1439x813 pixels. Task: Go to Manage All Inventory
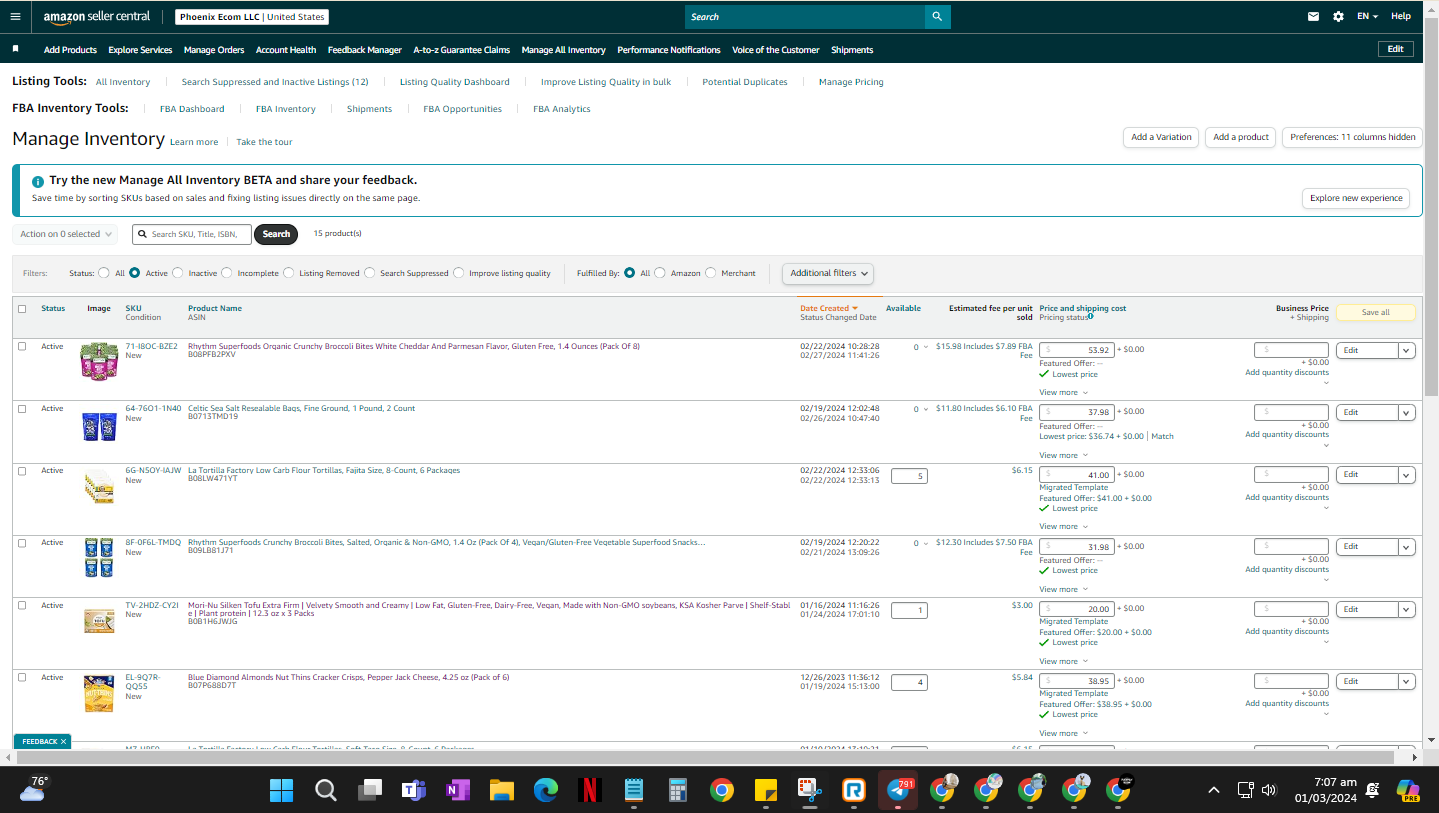[564, 50]
